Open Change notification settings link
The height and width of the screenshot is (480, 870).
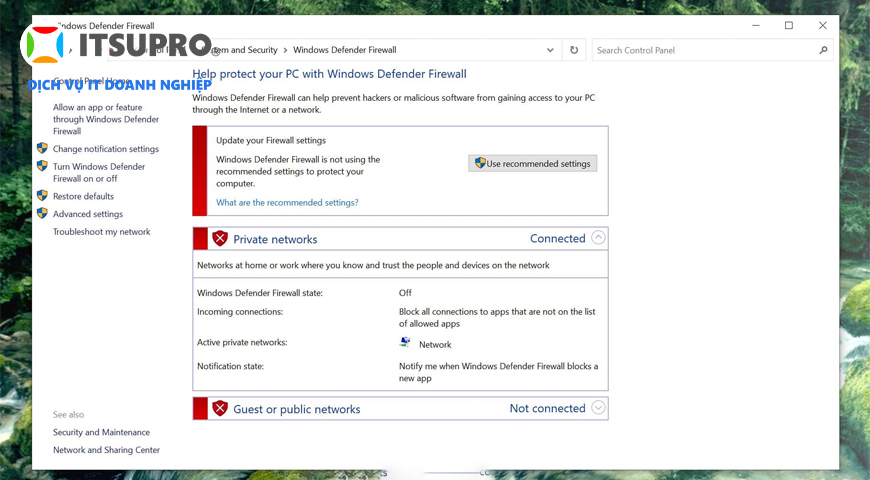106,149
